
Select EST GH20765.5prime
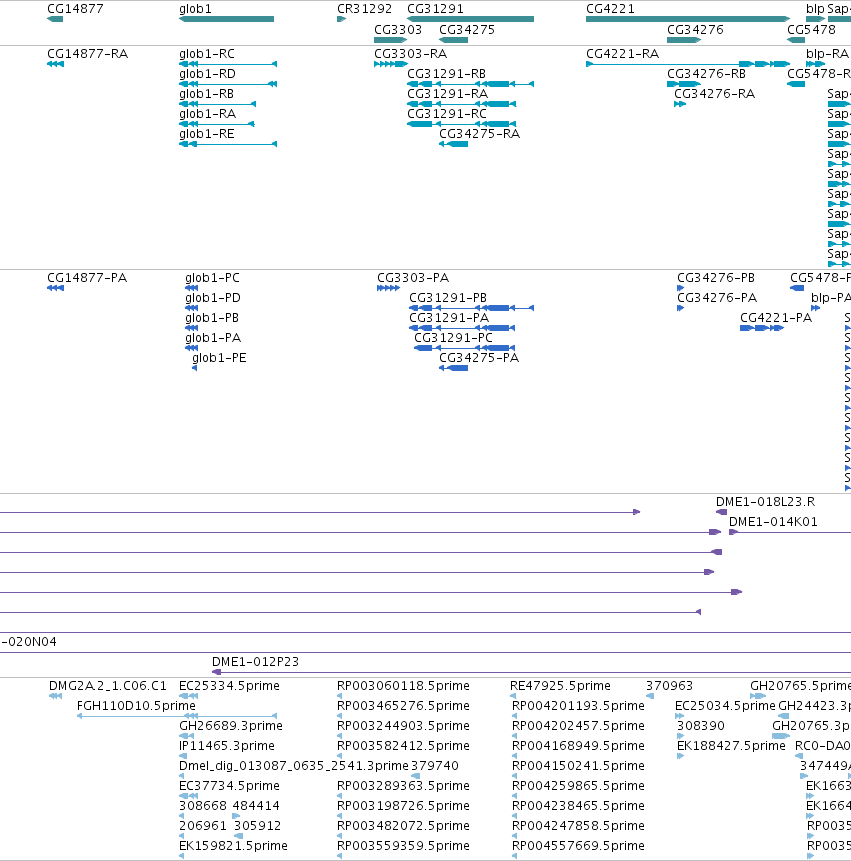coord(800,686)
